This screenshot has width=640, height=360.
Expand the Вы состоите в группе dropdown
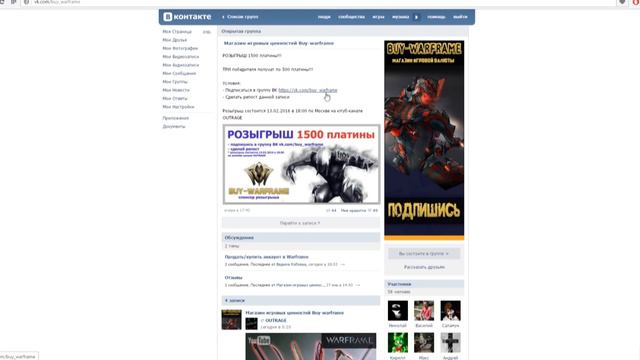pos(424,253)
